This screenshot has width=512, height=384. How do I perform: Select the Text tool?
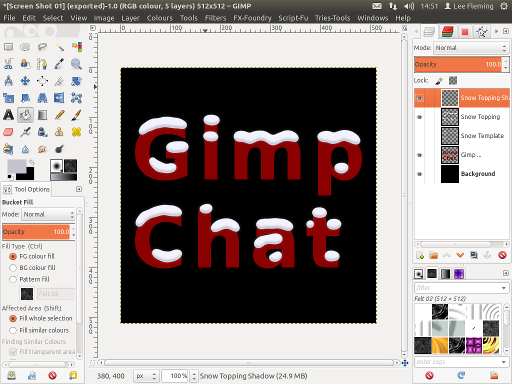click(x=9, y=115)
